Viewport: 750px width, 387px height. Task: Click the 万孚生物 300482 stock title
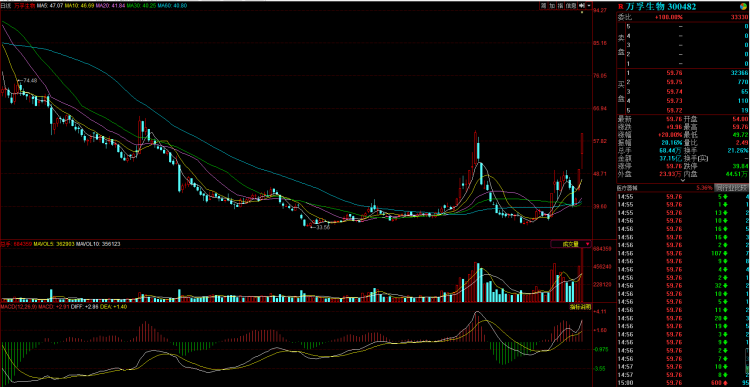pyautogui.click(x=661, y=7)
